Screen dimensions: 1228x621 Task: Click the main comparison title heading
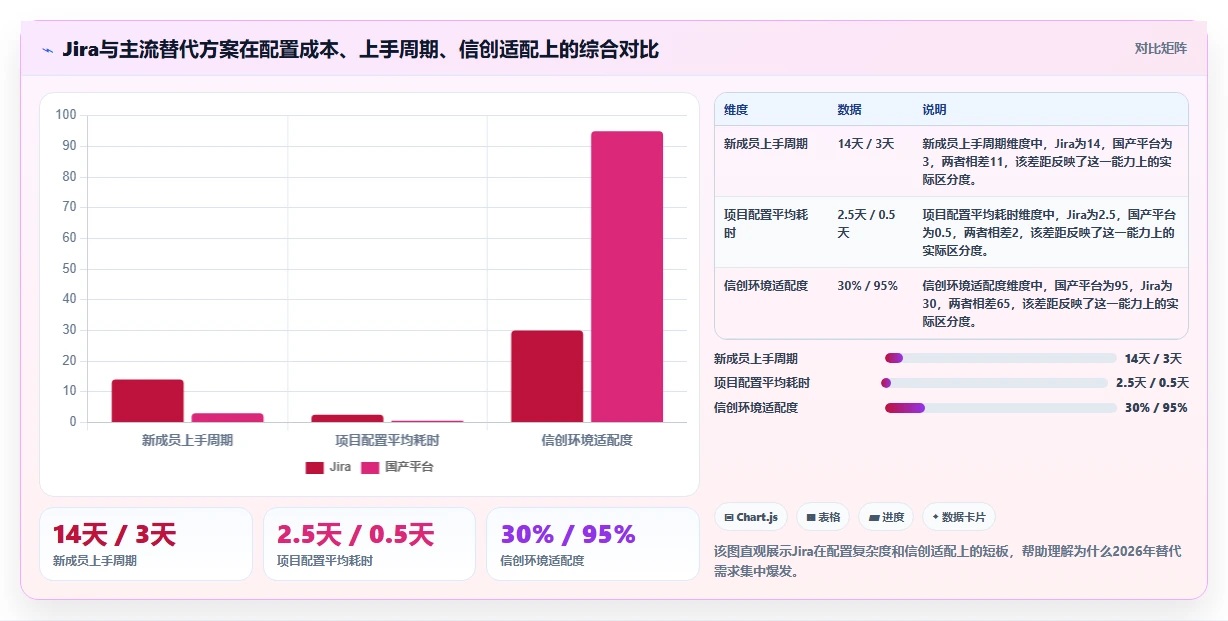(x=360, y=50)
